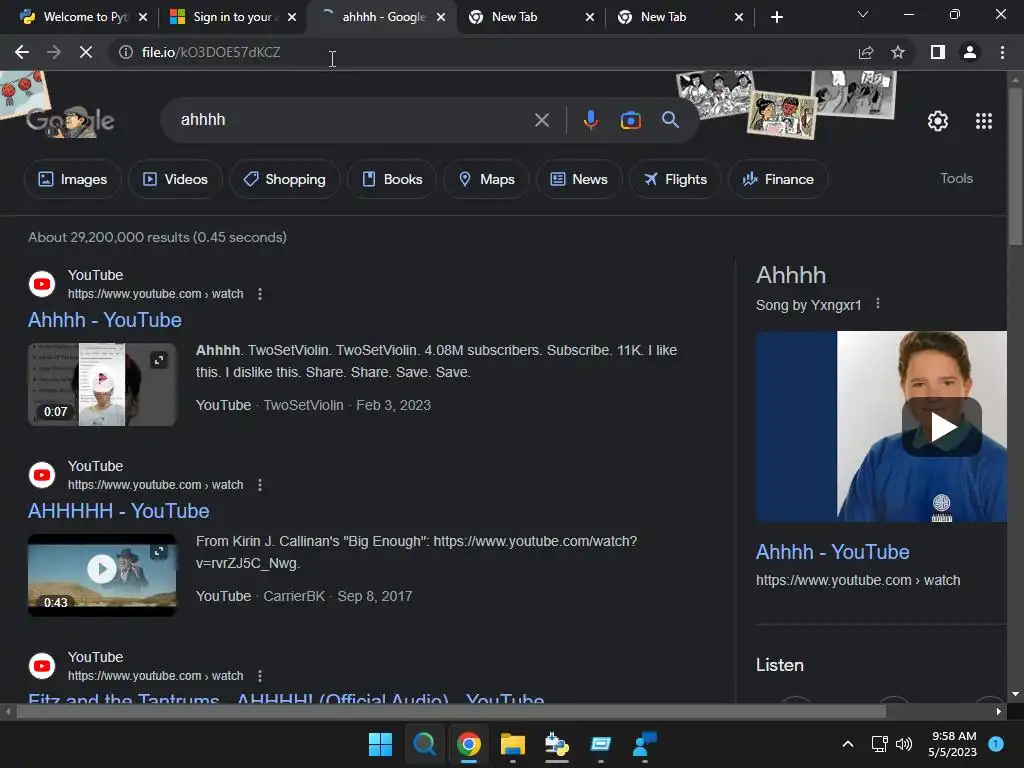Switch to the first New Tab

pos(530,17)
